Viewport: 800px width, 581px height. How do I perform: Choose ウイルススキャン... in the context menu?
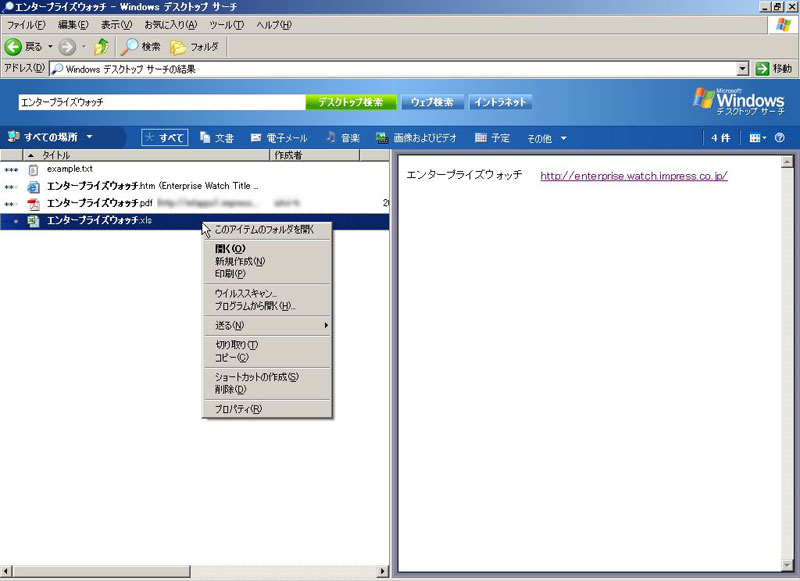(267, 293)
